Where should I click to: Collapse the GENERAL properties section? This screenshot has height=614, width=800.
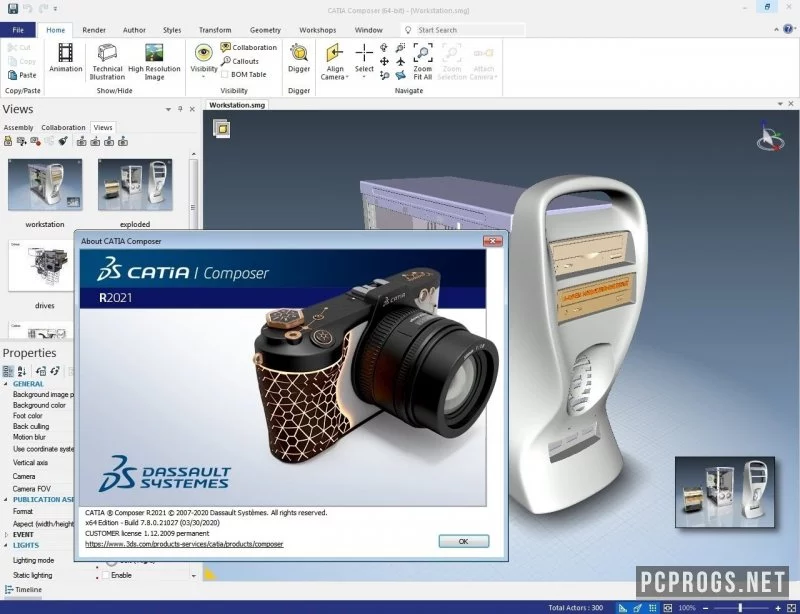click(6, 384)
